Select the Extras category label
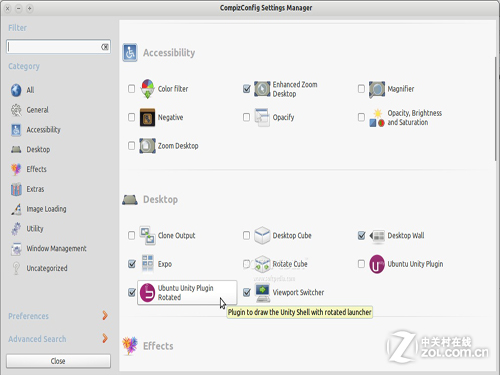The width and height of the screenshot is (500, 375). (x=35, y=189)
